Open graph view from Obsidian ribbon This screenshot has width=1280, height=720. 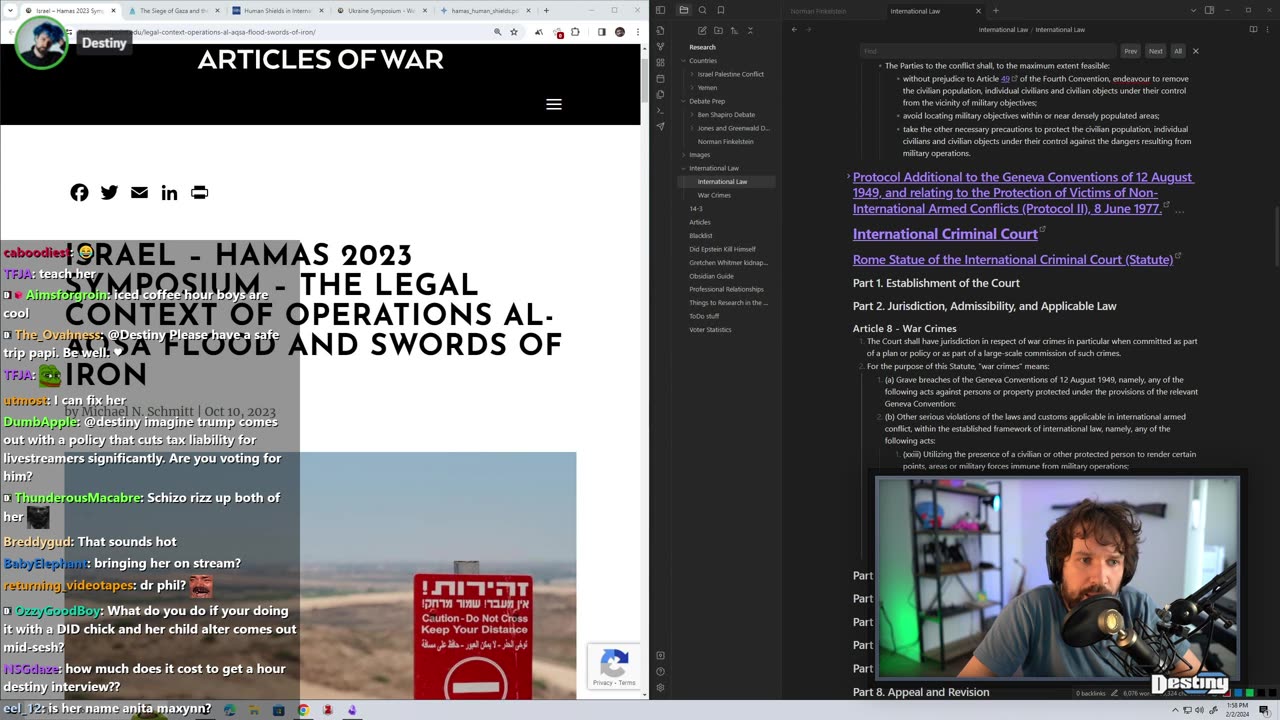pos(660,46)
